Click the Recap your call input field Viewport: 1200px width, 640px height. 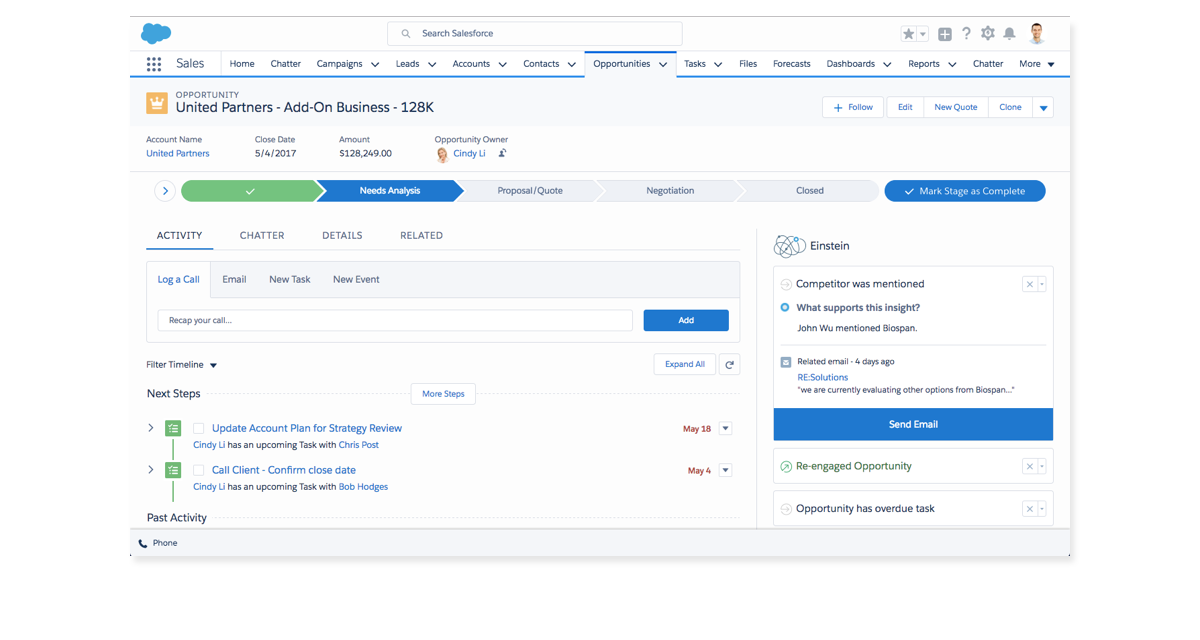[x=395, y=321]
